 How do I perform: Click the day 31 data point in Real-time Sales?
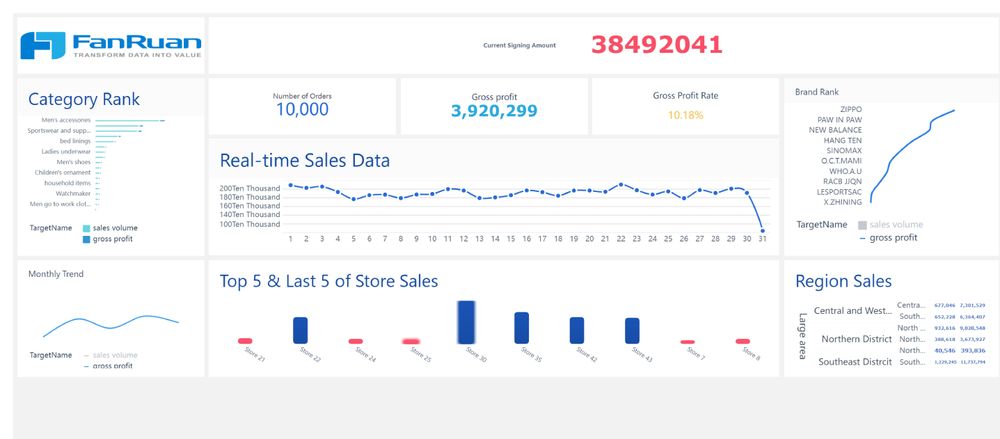[x=763, y=231]
